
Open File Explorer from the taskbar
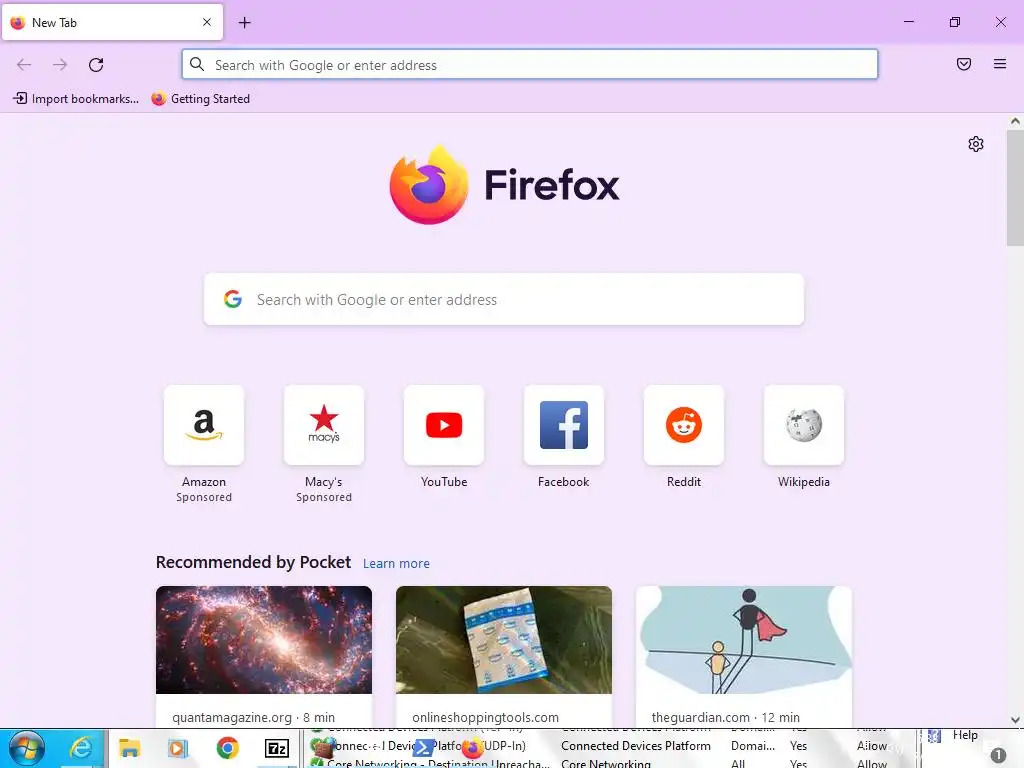pyautogui.click(x=129, y=748)
